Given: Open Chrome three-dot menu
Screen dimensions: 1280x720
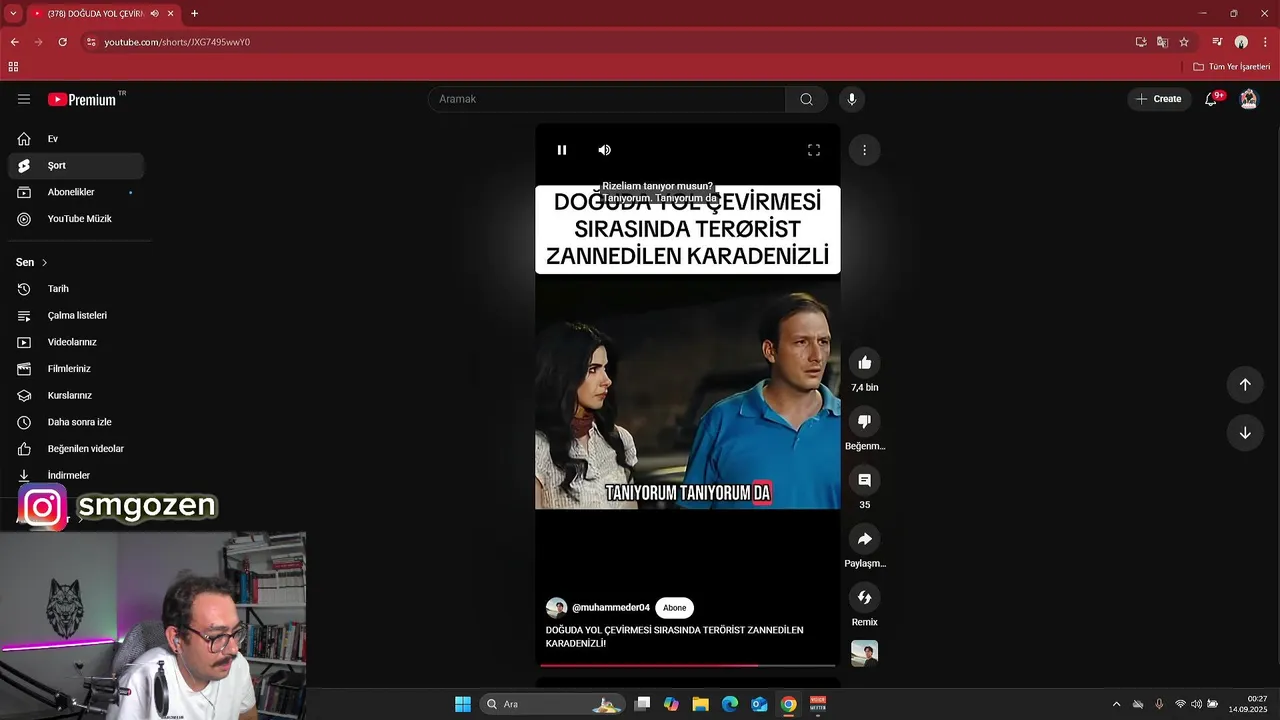Looking at the screenshot, I should [1265, 42].
